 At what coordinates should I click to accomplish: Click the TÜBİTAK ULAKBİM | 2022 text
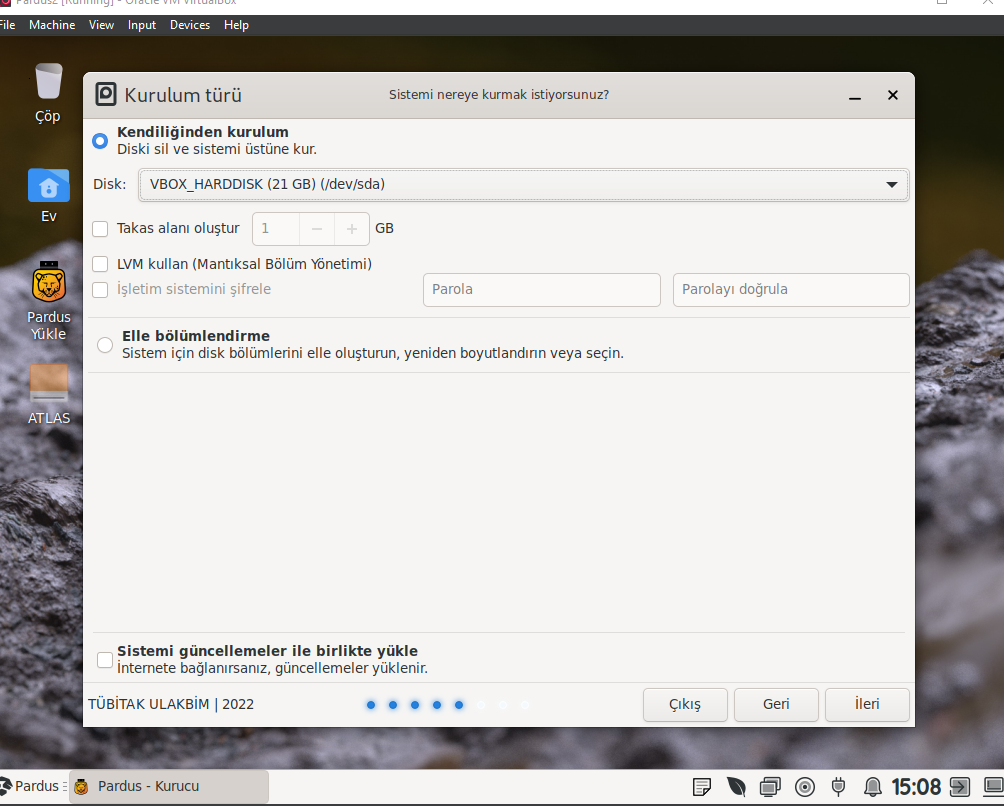[171, 704]
